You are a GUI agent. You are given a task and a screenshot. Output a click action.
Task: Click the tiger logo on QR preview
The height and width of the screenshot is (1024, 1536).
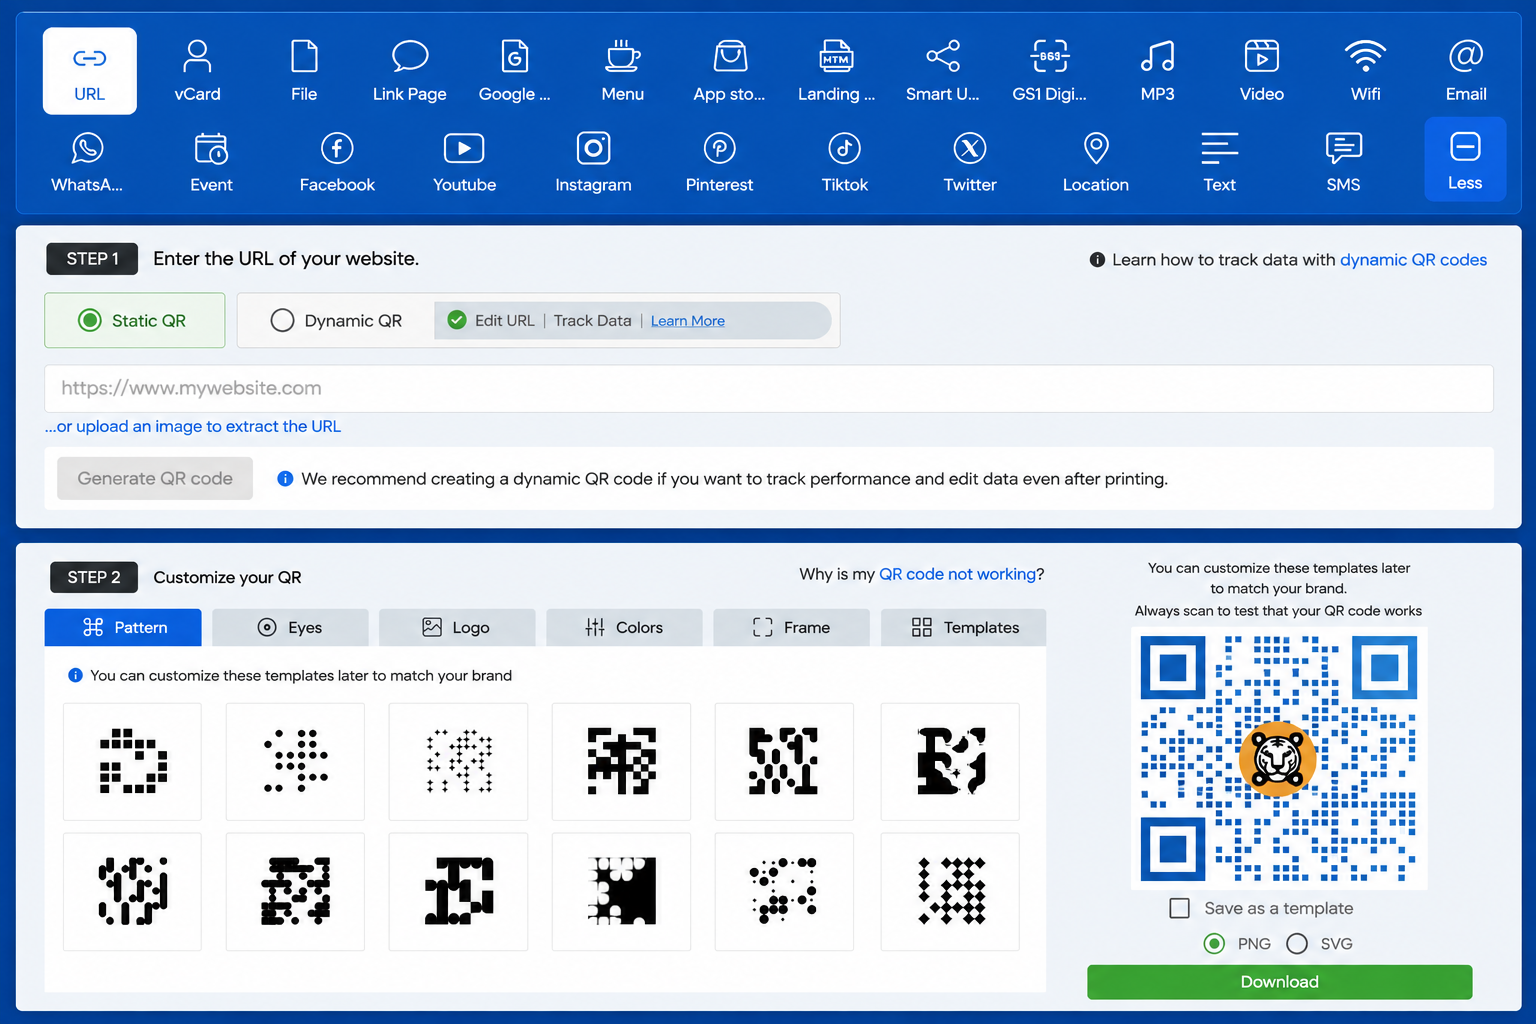click(x=1278, y=759)
